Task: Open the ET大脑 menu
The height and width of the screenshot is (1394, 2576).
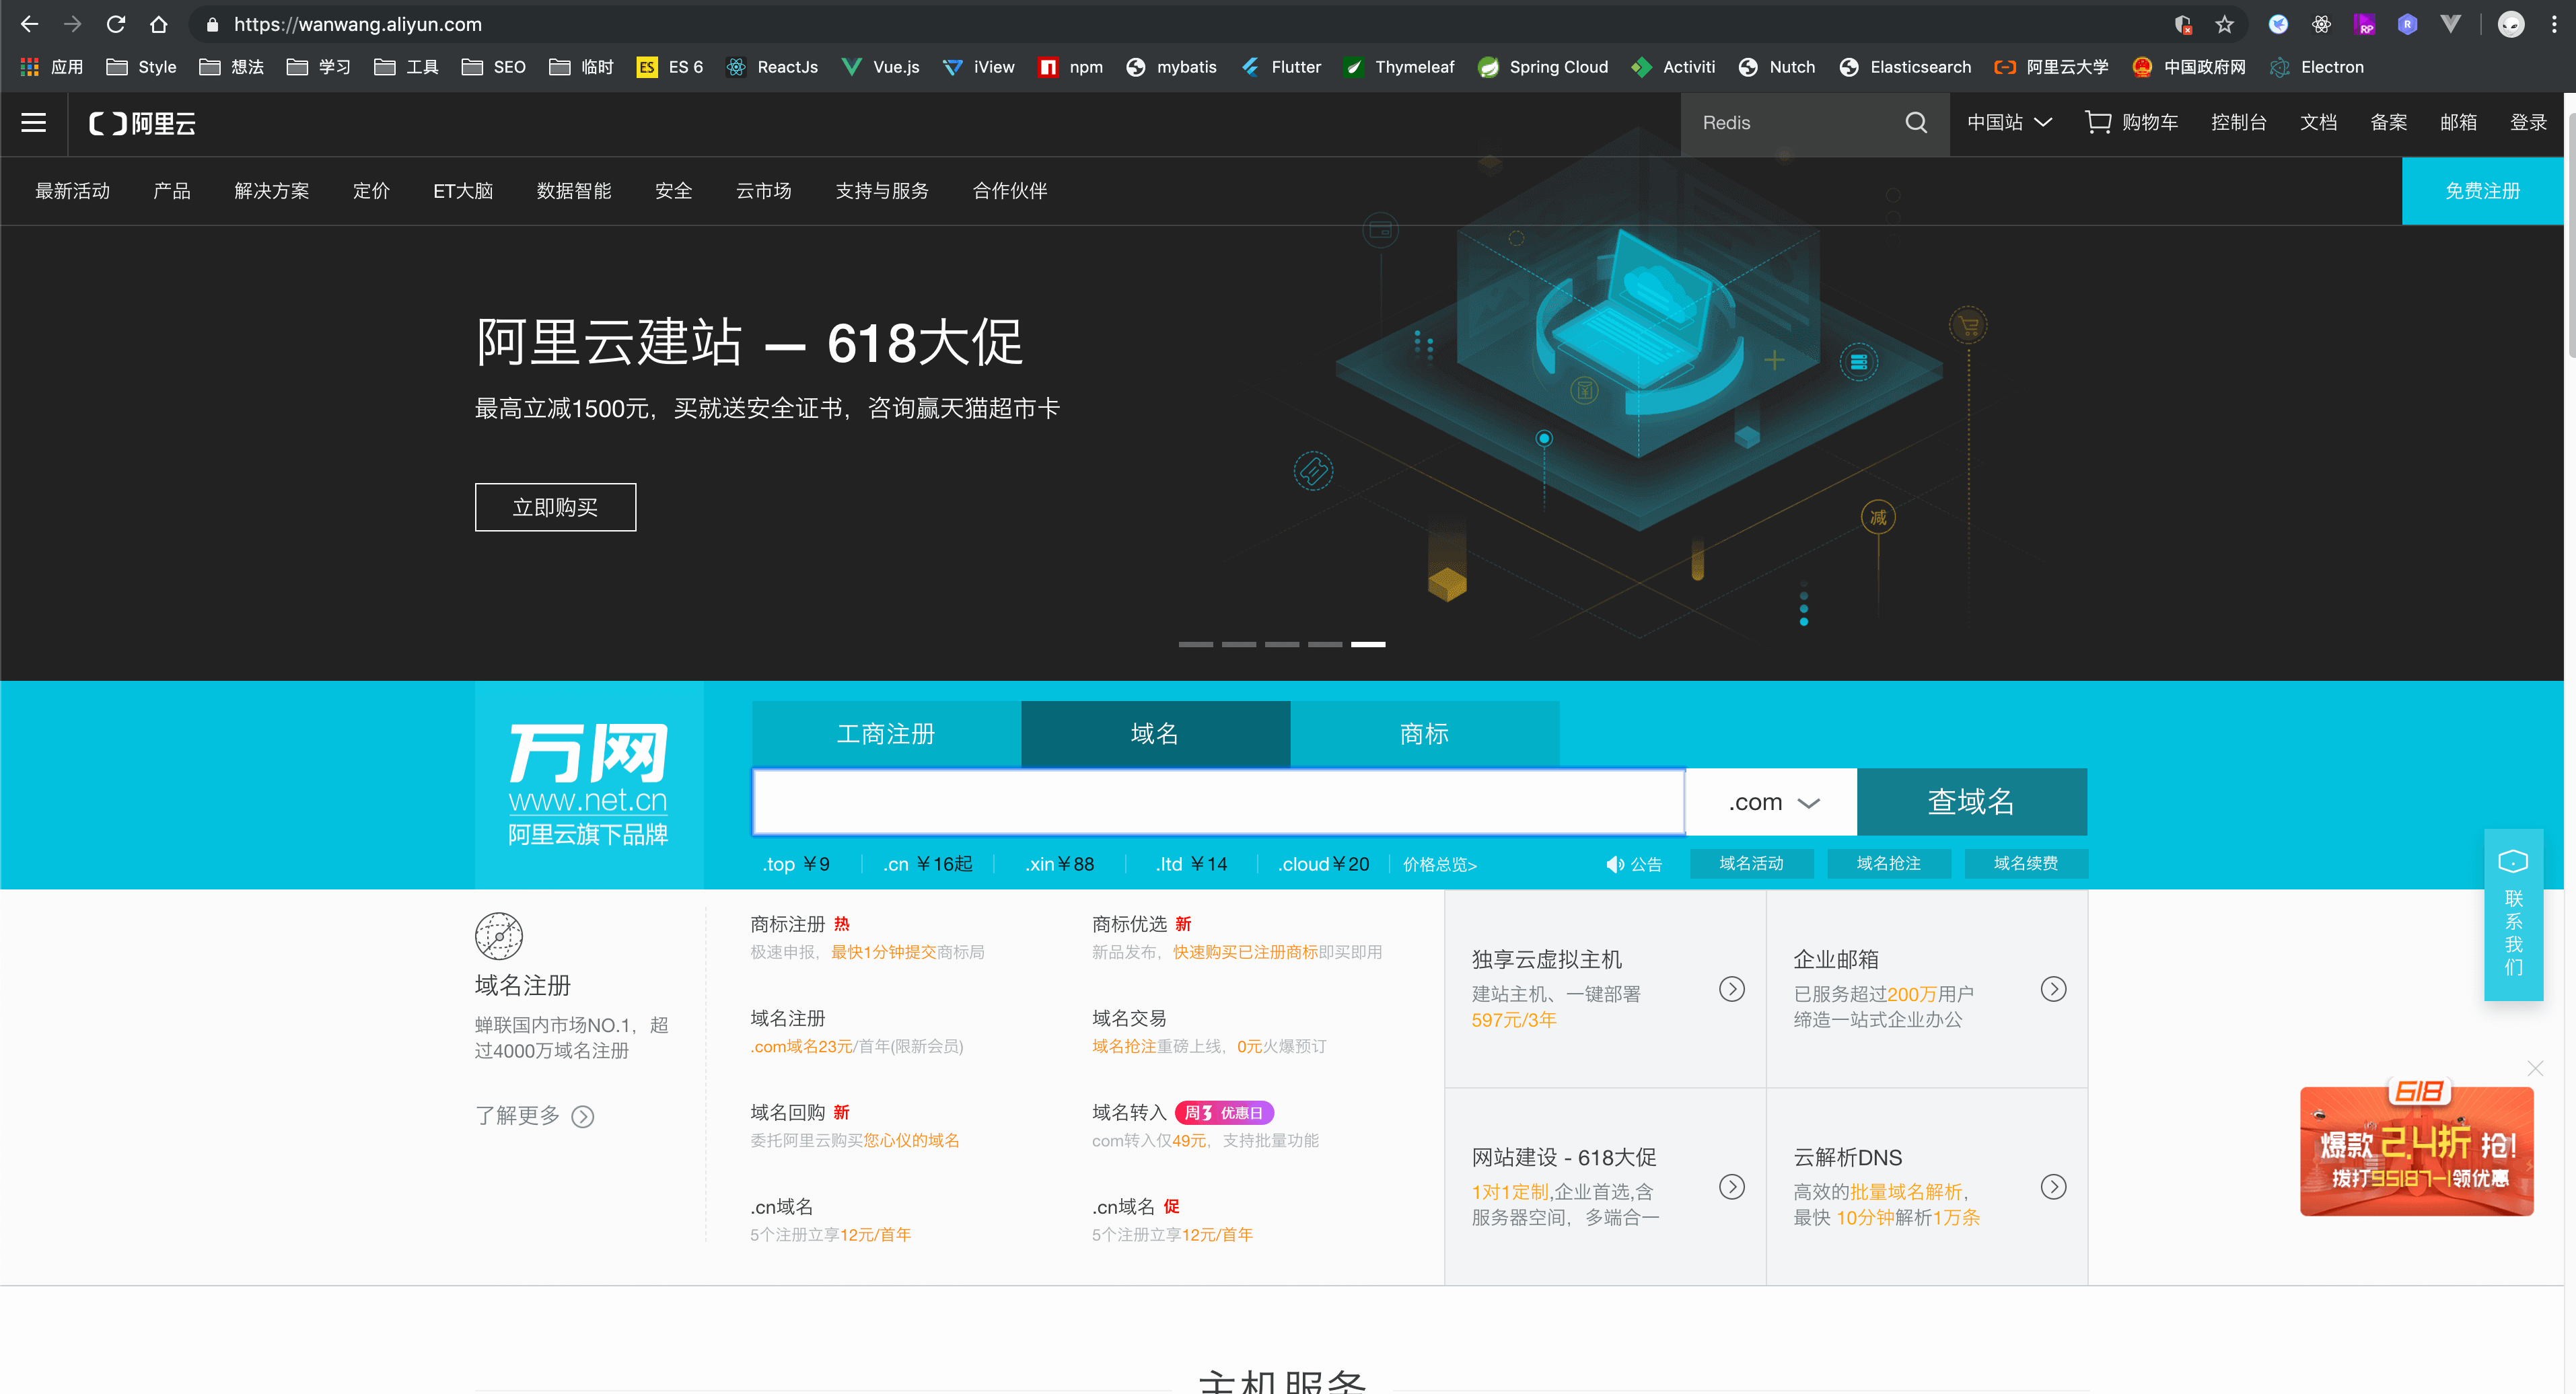Action: pyautogui.click(x=463, y=191)
